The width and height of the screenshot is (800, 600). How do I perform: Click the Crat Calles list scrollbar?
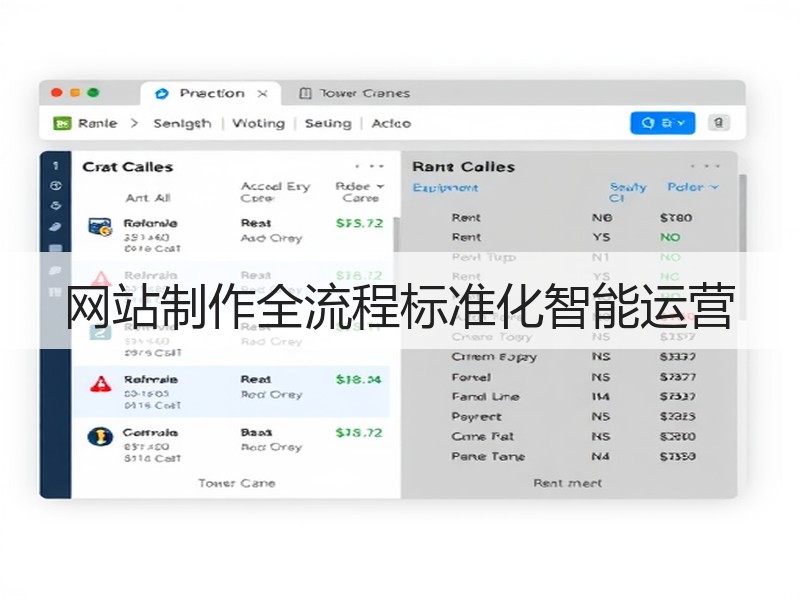[396, 234]
